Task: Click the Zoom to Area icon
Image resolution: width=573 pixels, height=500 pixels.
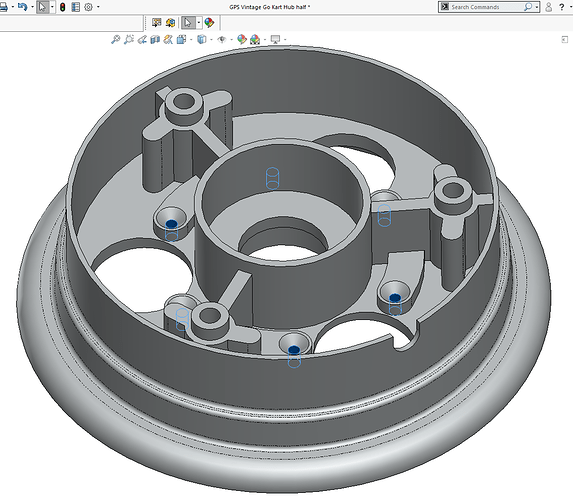Action: point(129,39)
